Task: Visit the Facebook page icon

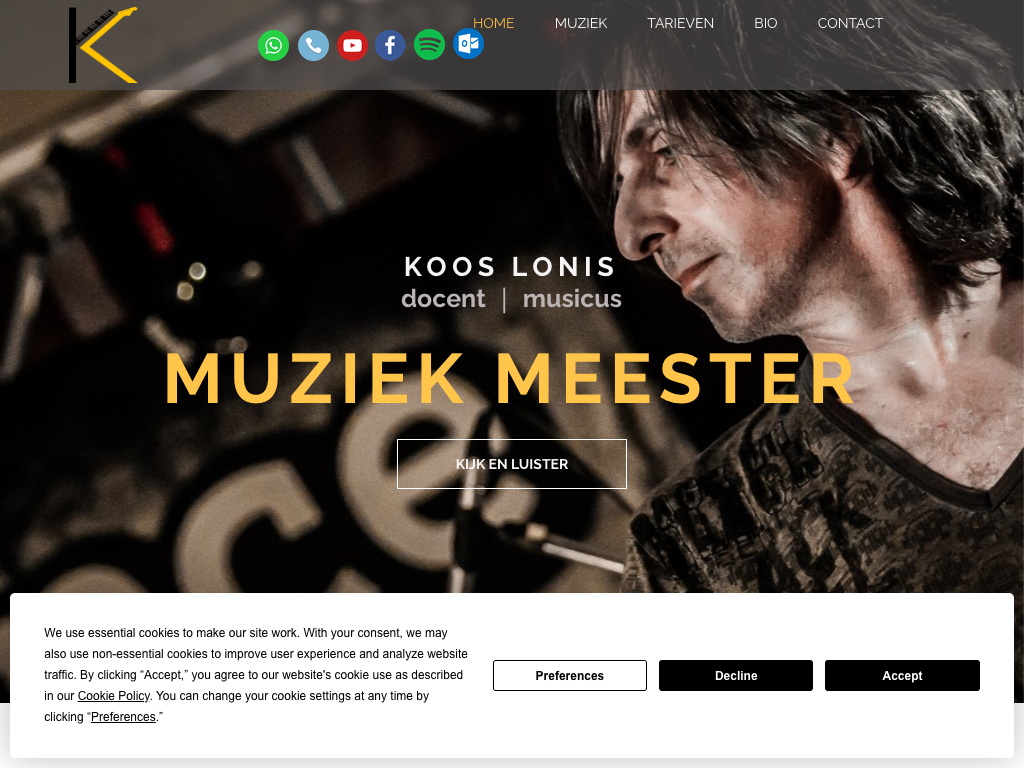Action: (390, 46)
